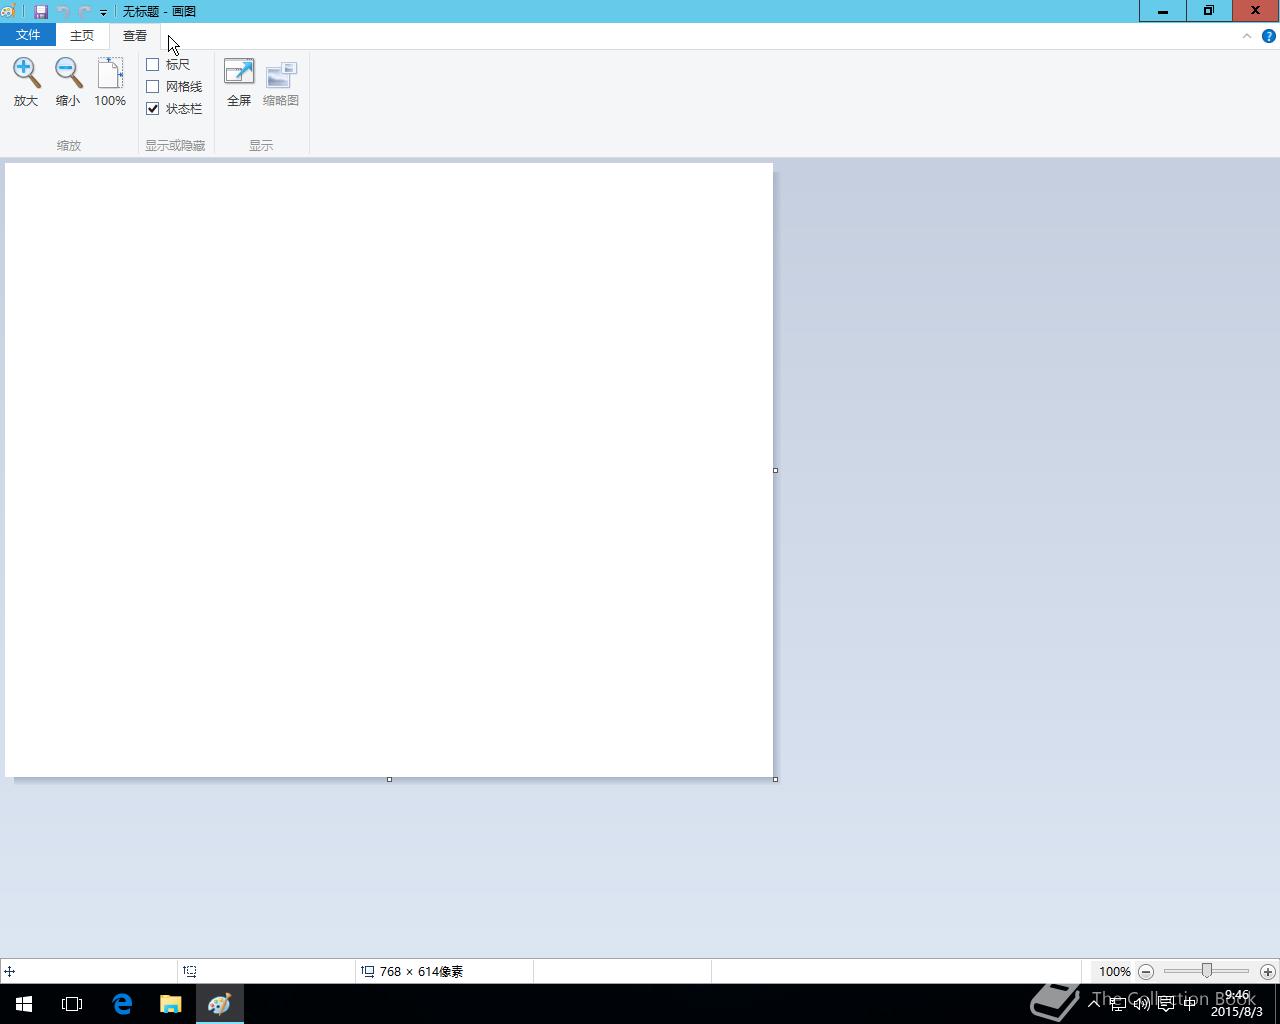Screen dimensions: 1280x1024
Task: Click the Save icon in the title bar
Action: [x=41, y=11]
